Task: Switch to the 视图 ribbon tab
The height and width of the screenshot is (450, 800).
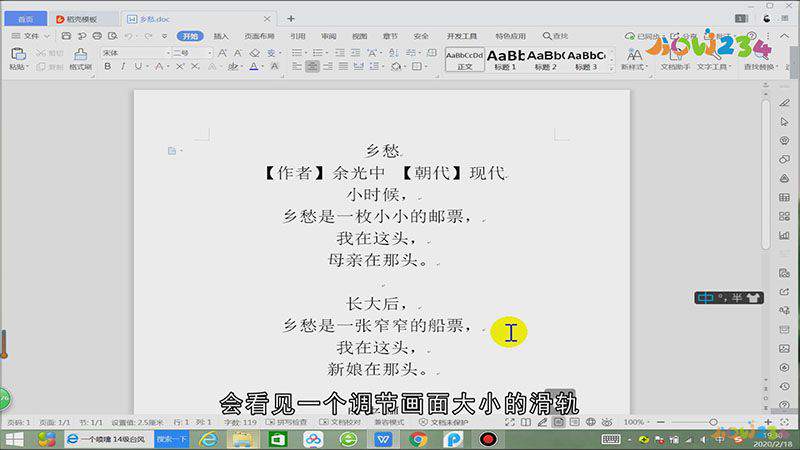Action: [359, 36]
